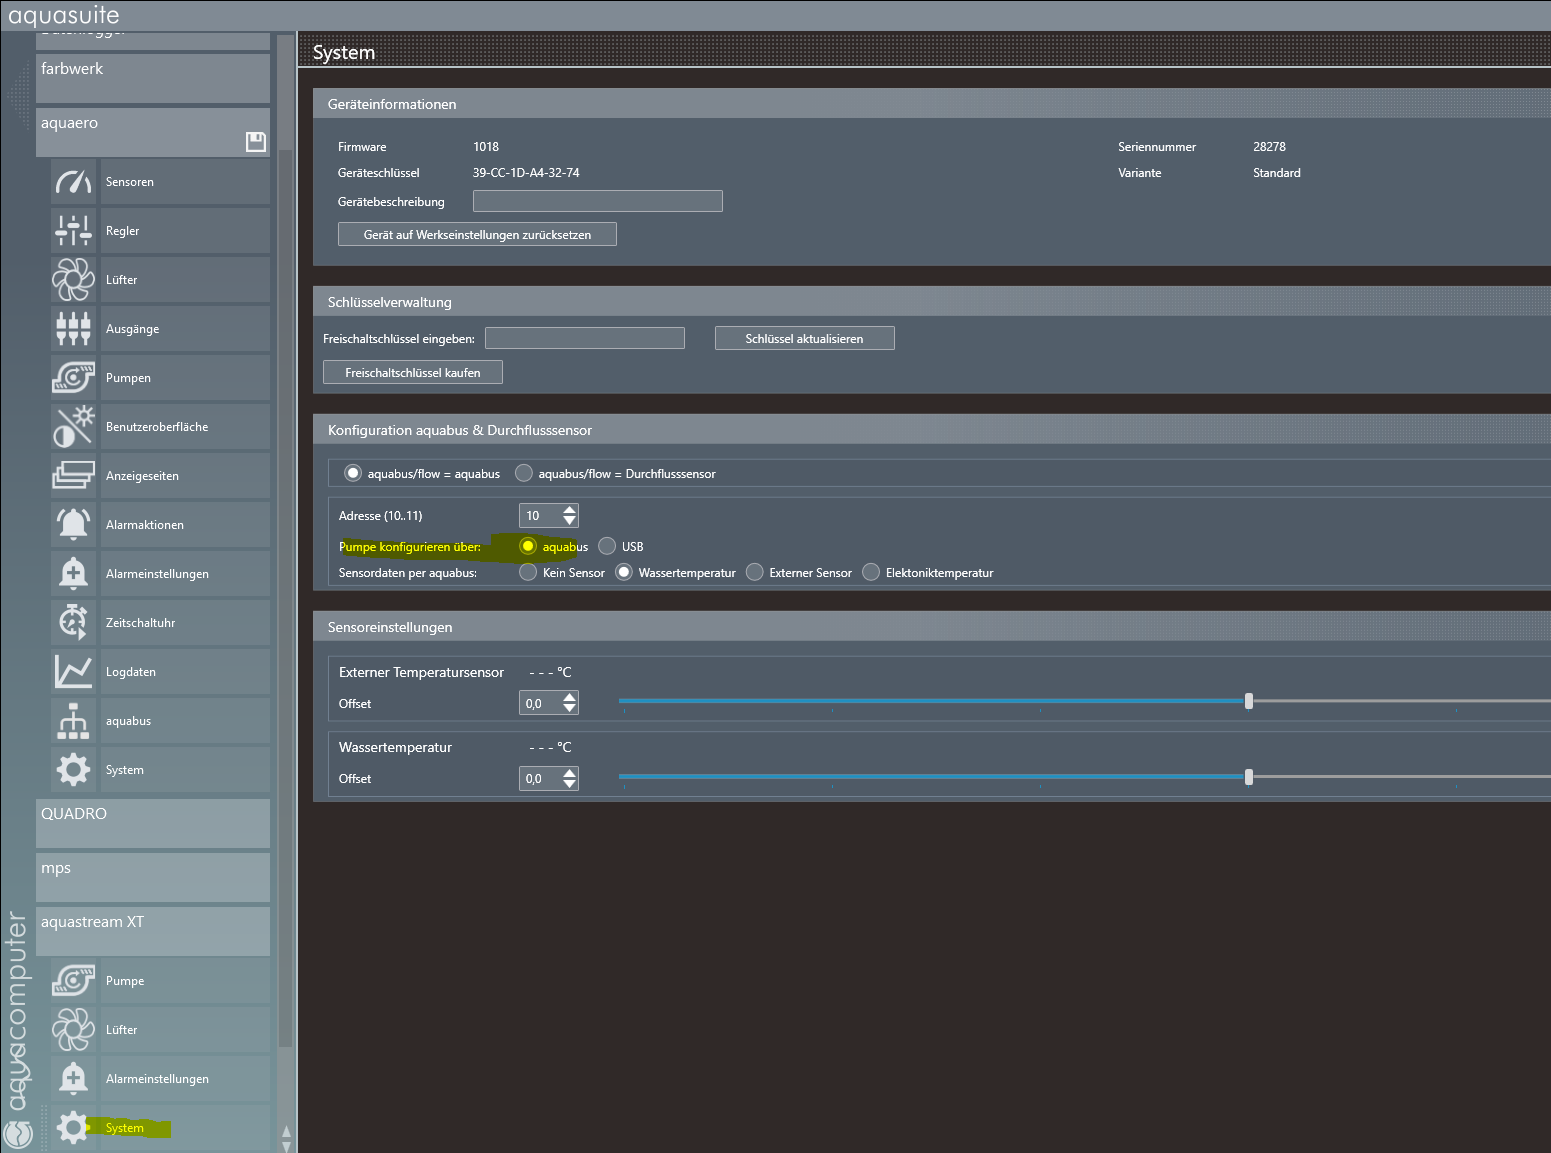
Task: Select Externer Sensor radio button
Action: pyautogui.click(x=755, y=572)
